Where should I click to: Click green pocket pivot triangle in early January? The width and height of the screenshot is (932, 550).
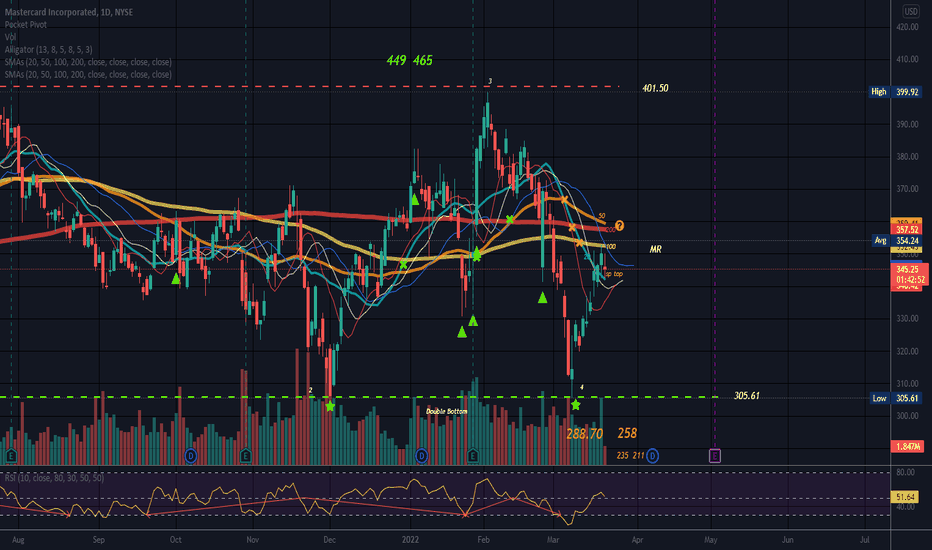(x=415, y=199)
